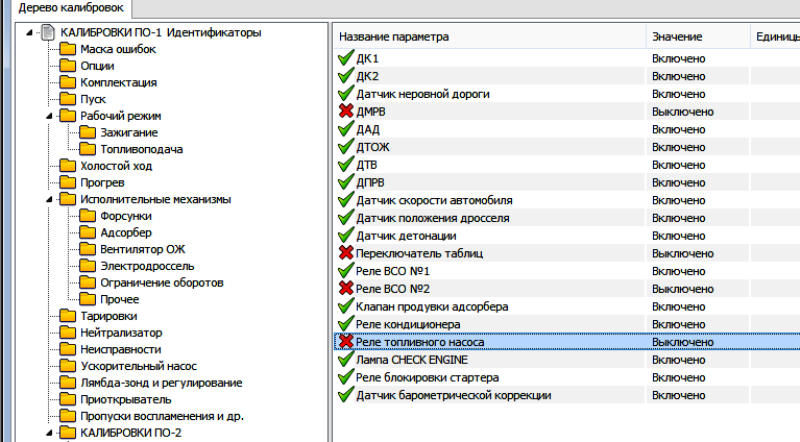Click the red cross beside Реле ВСО №2
Viewport: 800px width, 442px height.
coord(347,288)
